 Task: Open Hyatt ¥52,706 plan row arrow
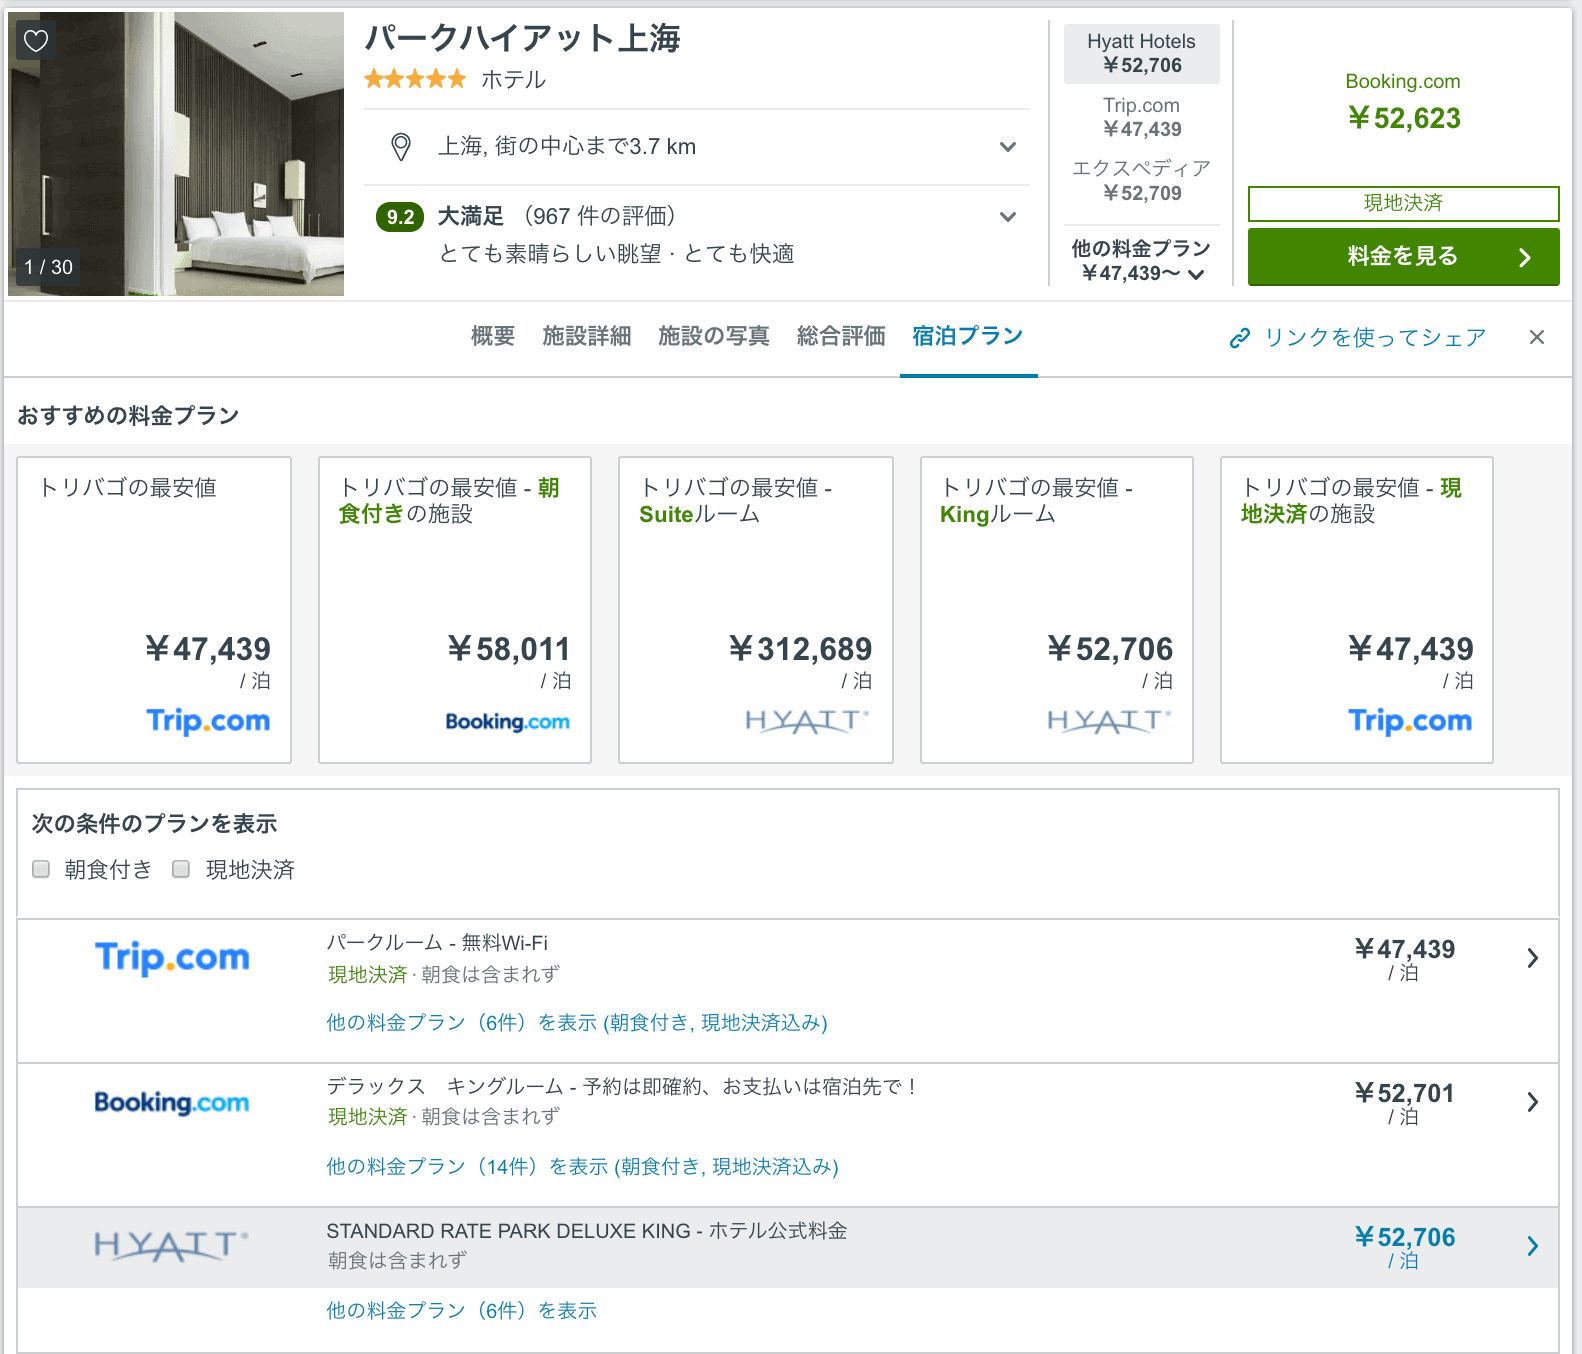click(x=1532, y=1246)
